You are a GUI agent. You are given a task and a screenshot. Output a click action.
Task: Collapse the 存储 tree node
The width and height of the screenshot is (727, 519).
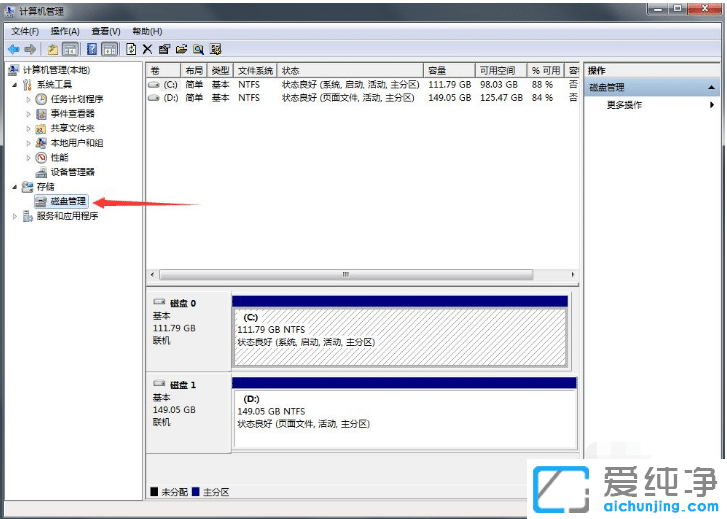click(14, 187)
